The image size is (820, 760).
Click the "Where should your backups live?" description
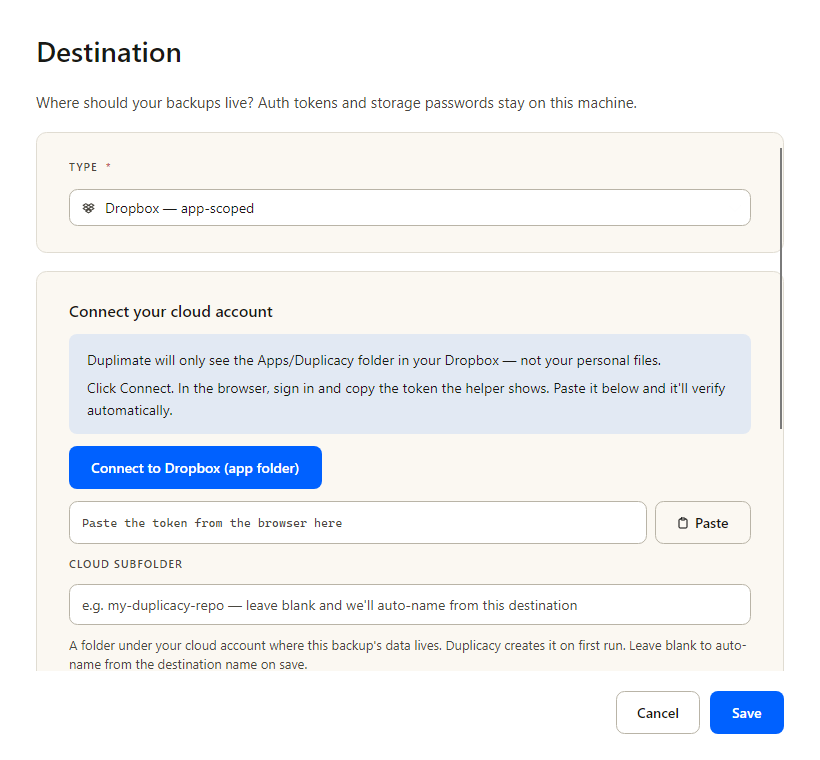click(336, 103)
